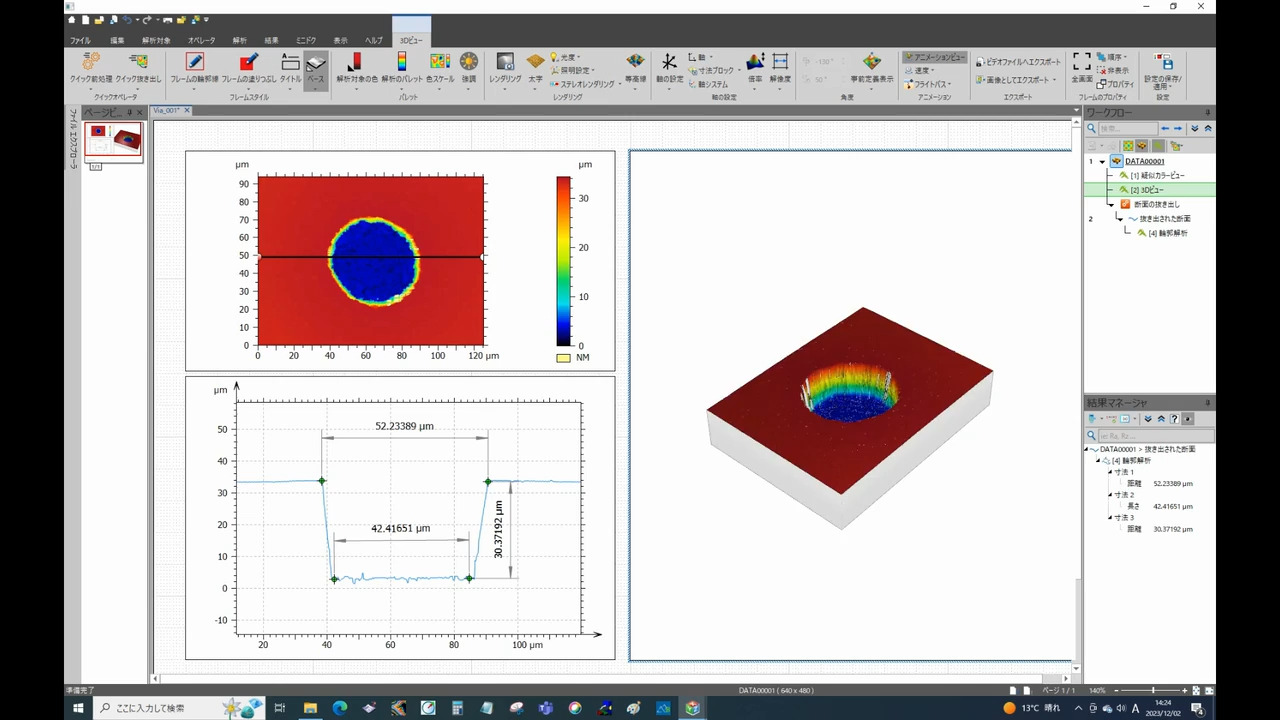1280x720 pixels.
Task: Open the Axis (軸) dropdown in ribbon
Action: [700, 58]
